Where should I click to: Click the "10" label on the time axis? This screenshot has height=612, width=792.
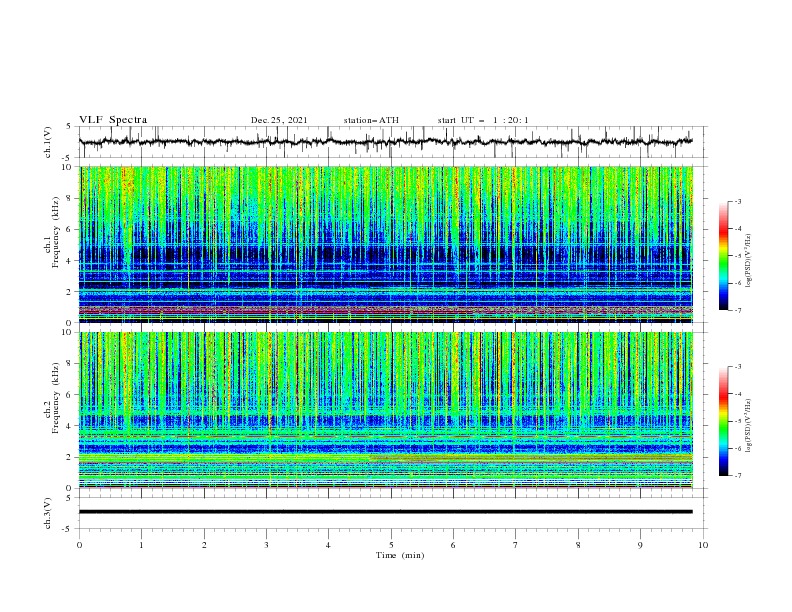[x=703, y=545]
